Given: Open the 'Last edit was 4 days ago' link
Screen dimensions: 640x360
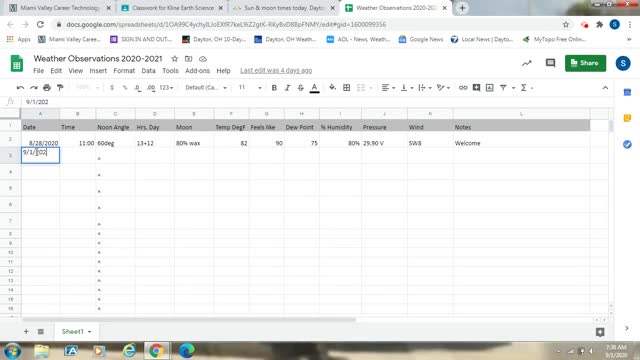Looking at the screenshot, I should point(276,71).
